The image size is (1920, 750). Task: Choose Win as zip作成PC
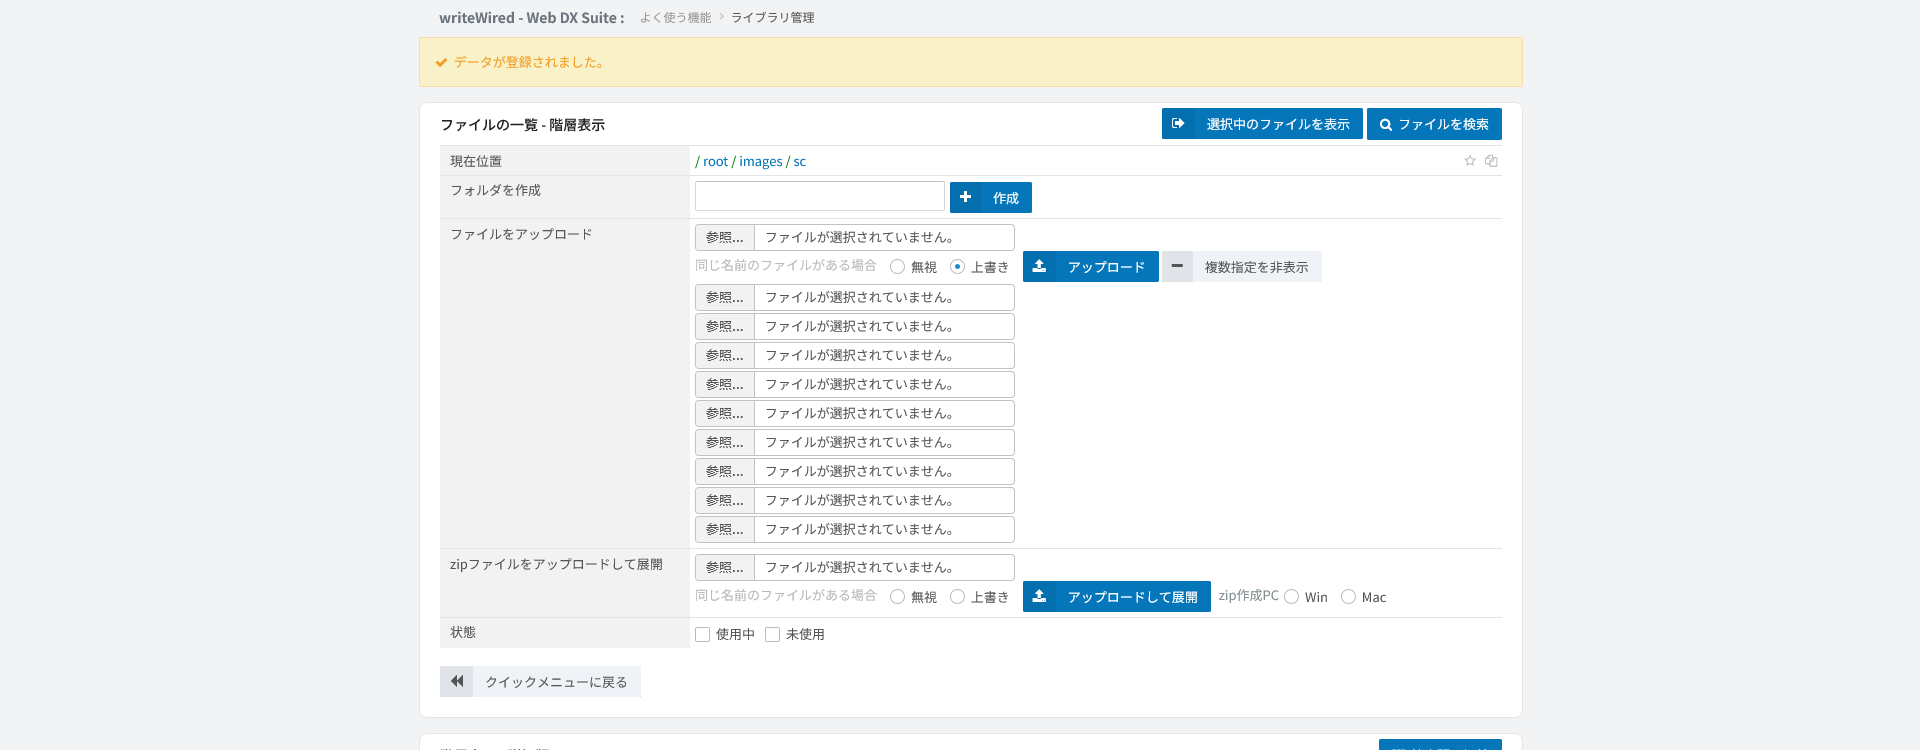(1292, 597)
